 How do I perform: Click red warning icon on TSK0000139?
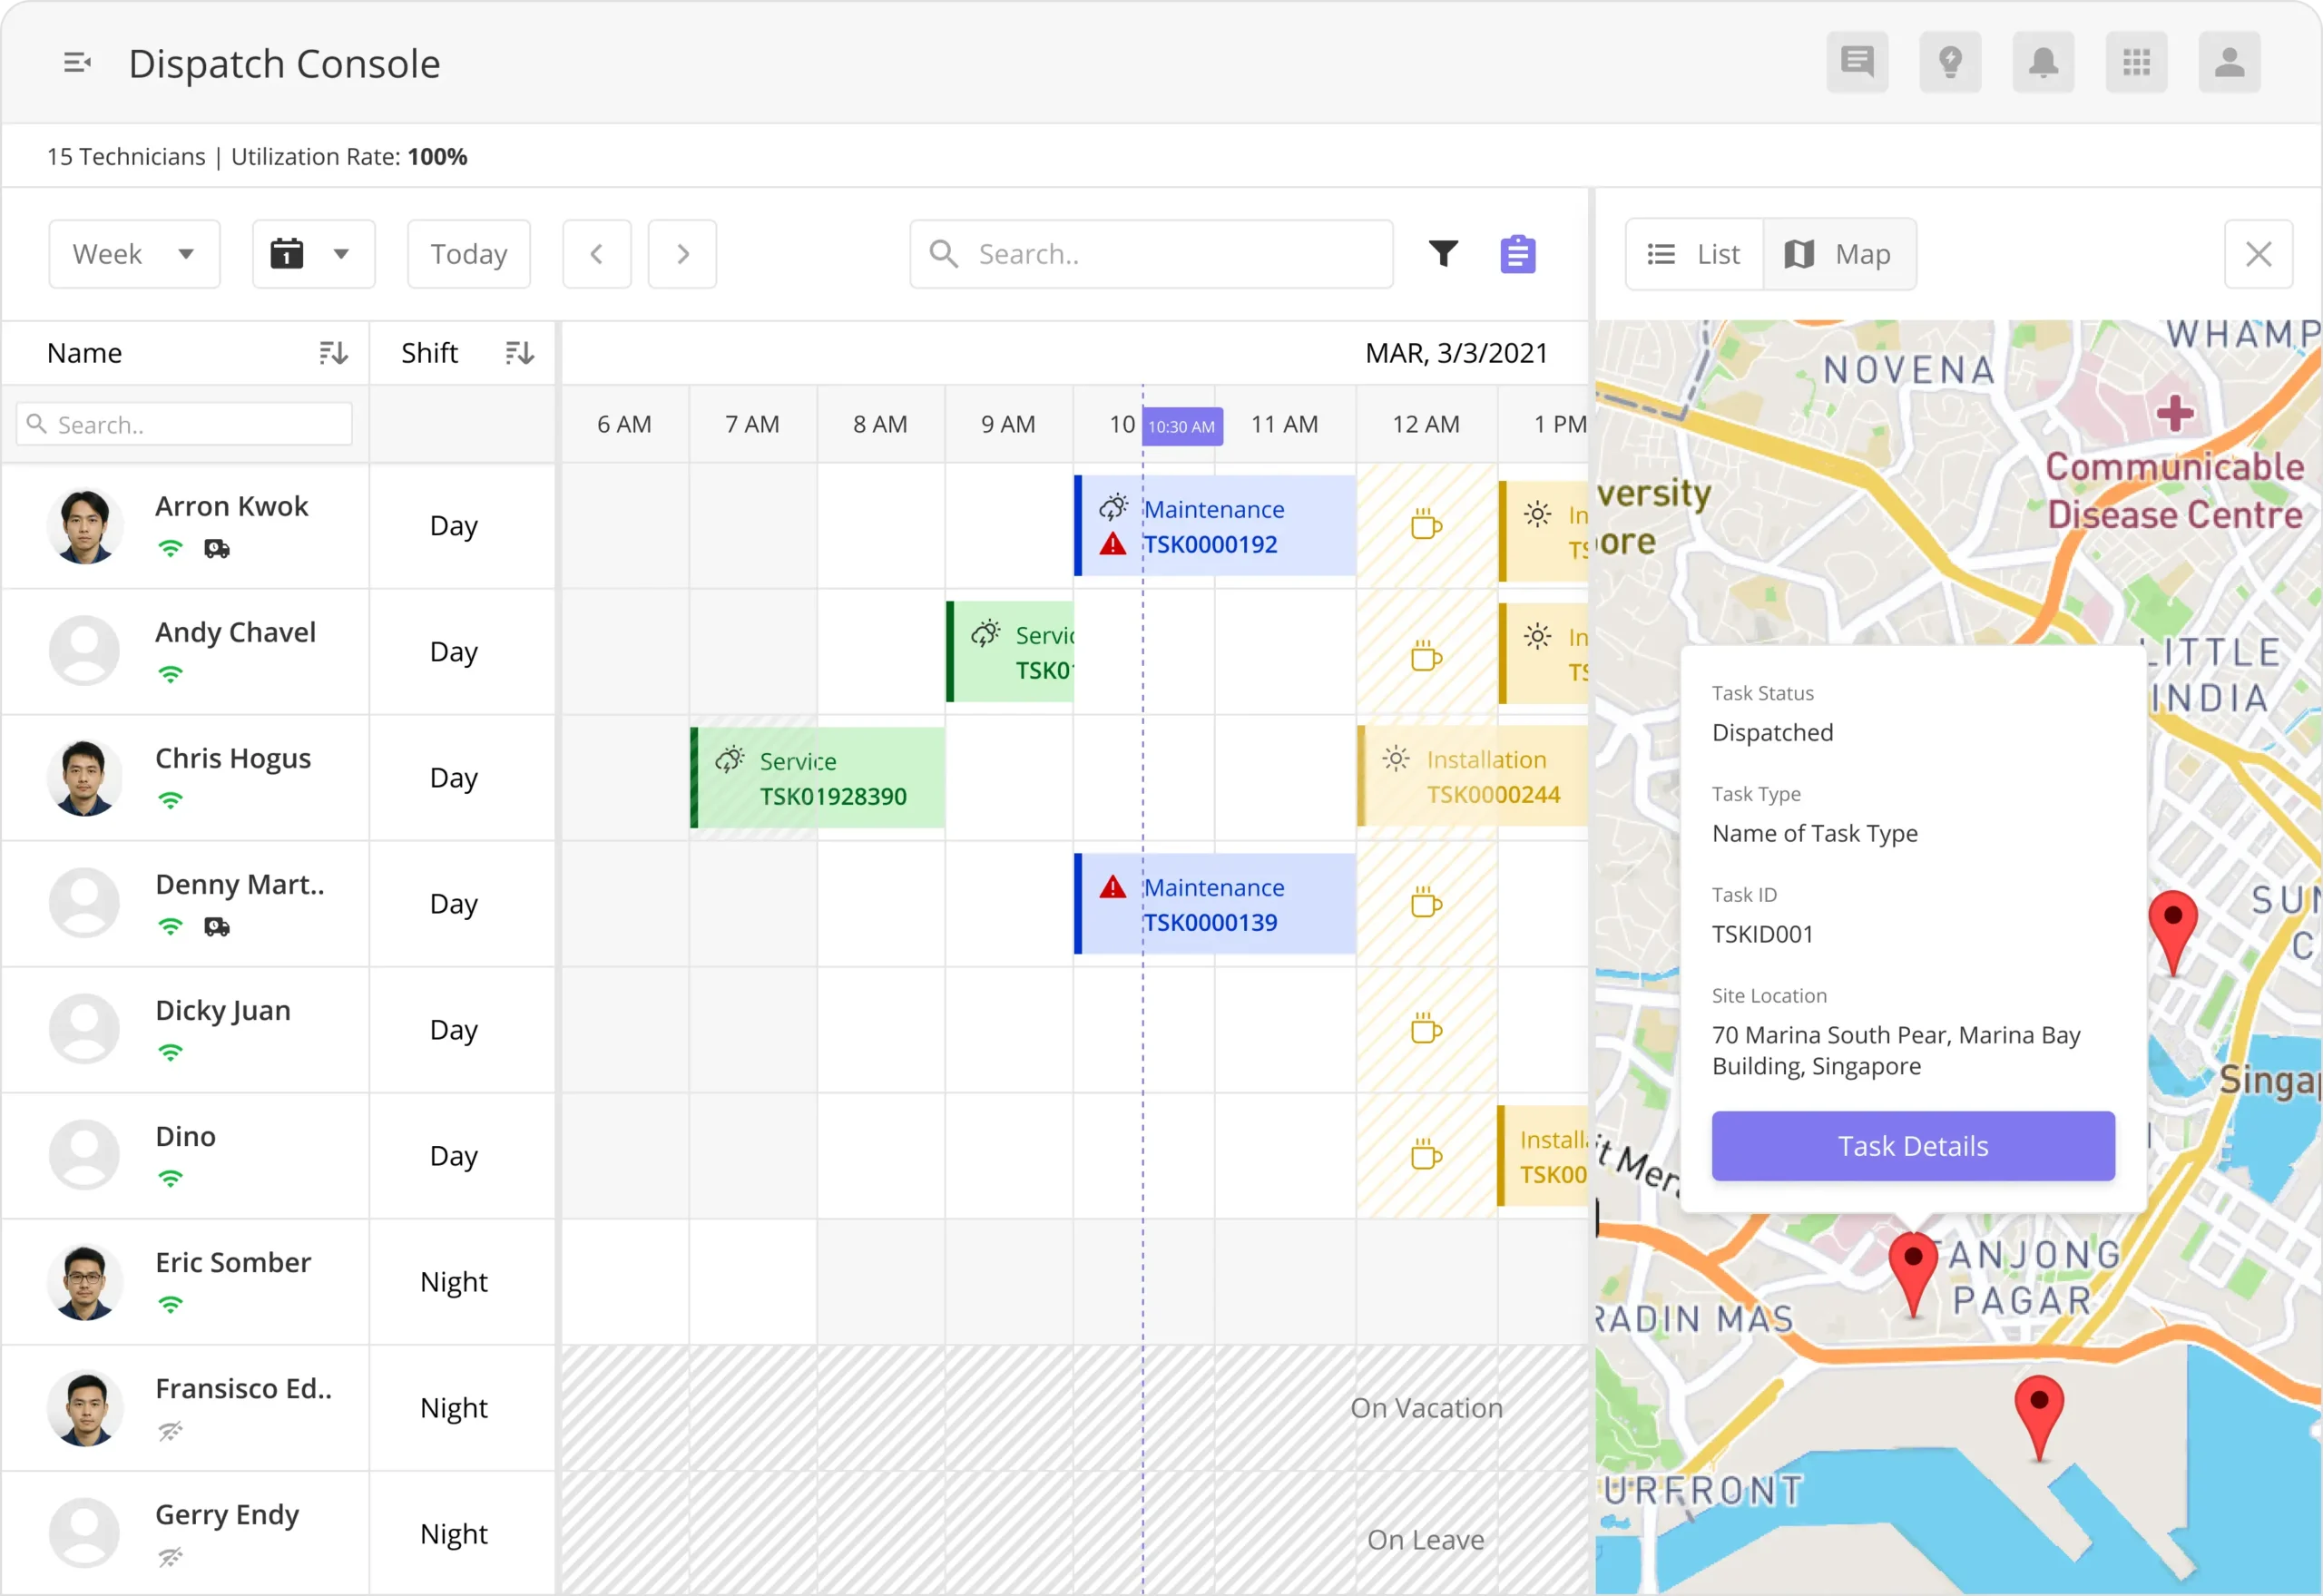1112,887
